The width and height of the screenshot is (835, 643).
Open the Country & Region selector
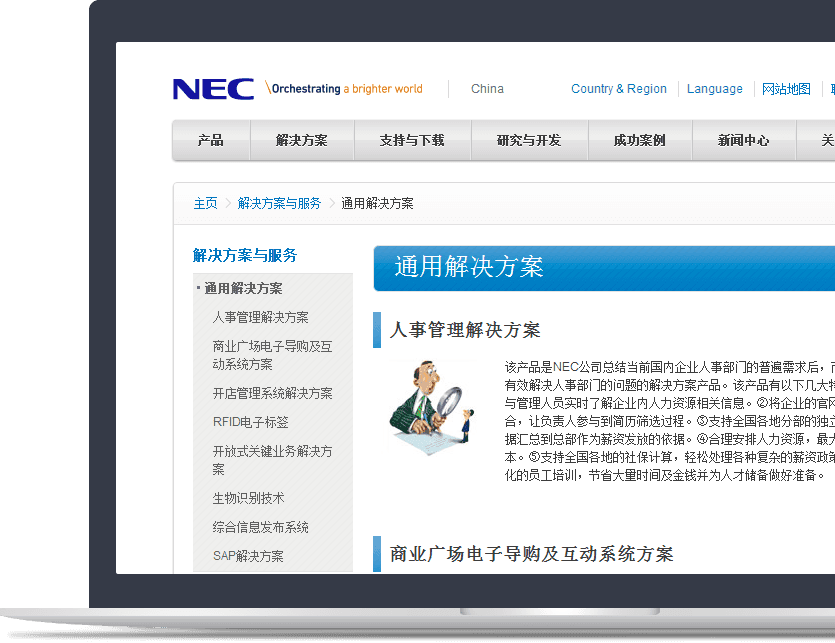[618, 89]
